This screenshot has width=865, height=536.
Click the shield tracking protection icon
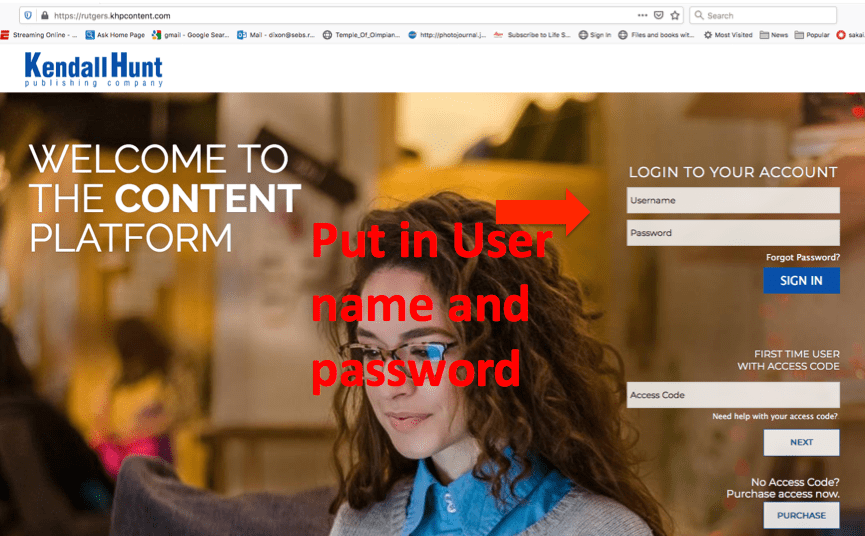(28, 16)
